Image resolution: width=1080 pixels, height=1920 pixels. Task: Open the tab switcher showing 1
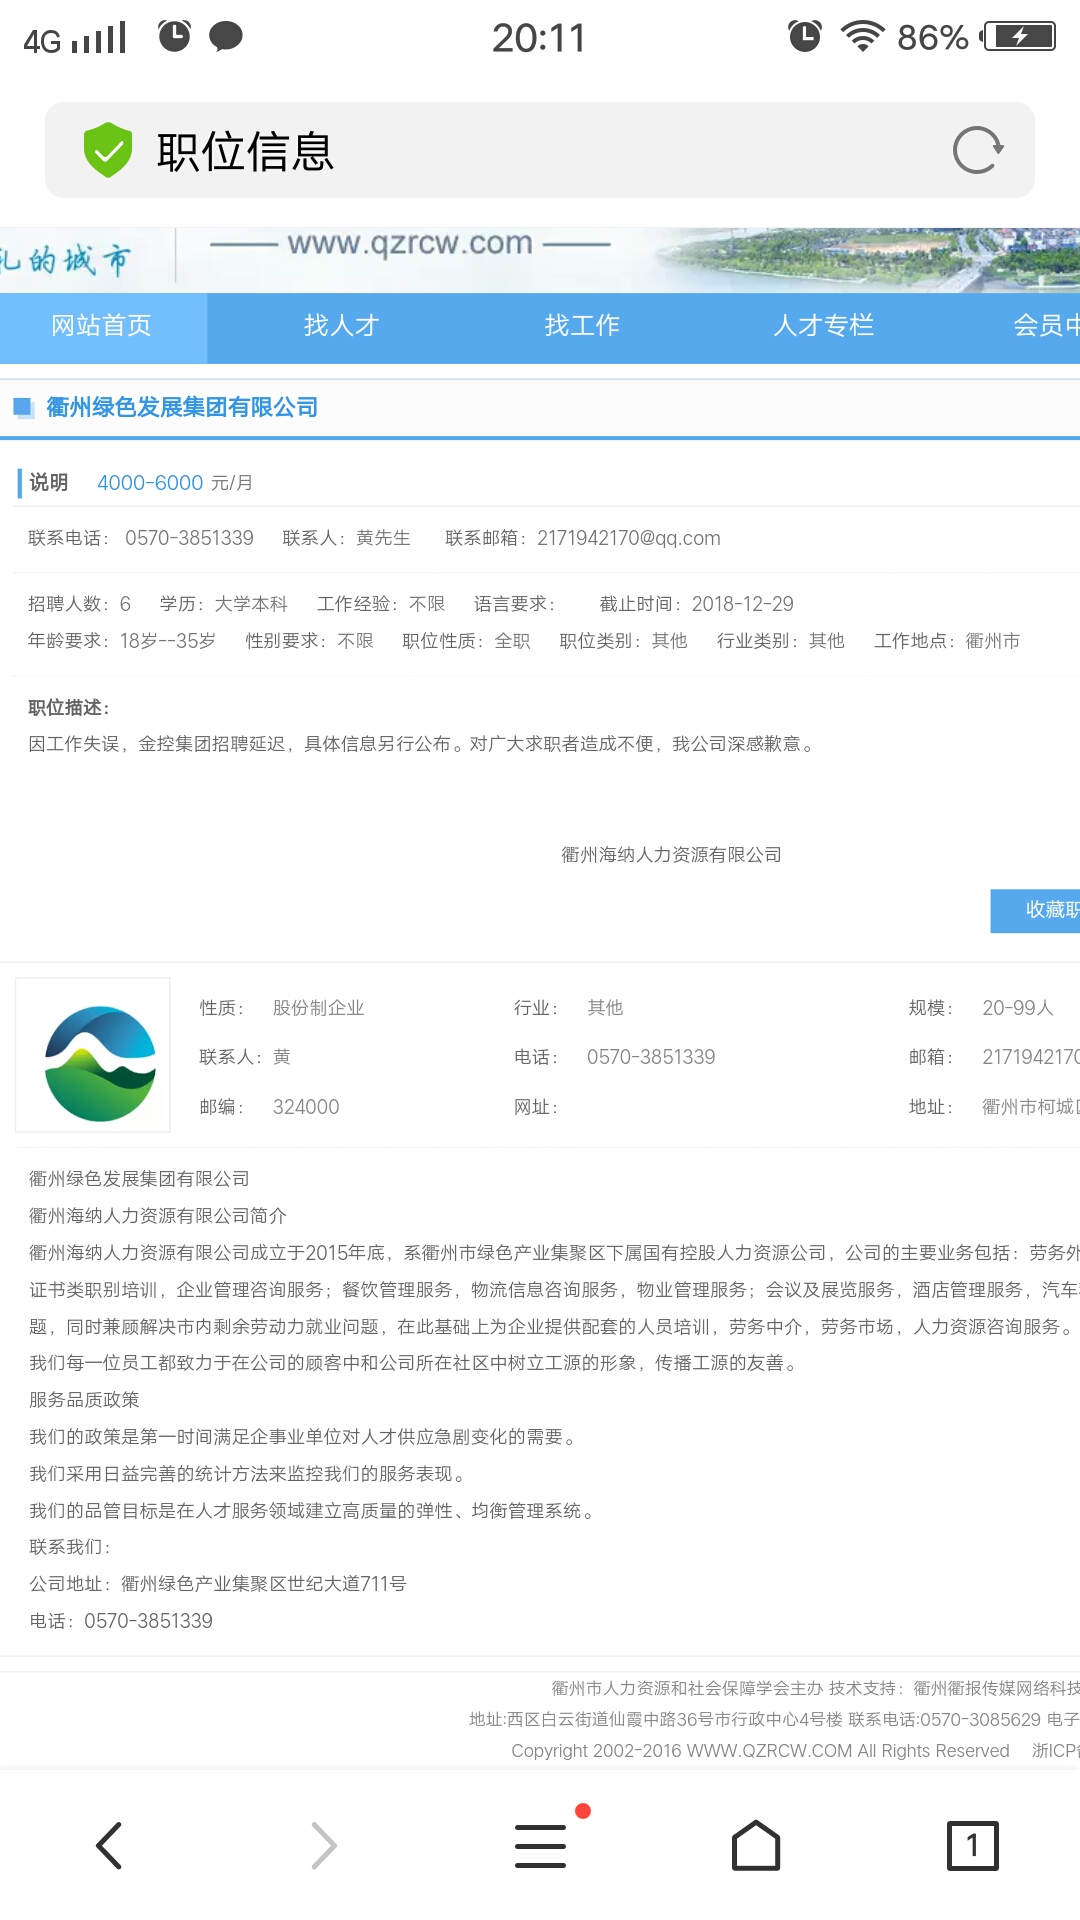[x=972, y=1845]
